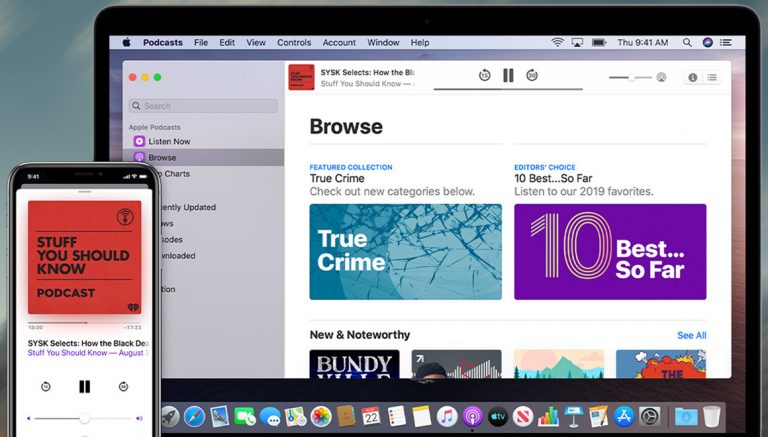Open the Account menu
The image size is (768, 437).
click(339, 43)
